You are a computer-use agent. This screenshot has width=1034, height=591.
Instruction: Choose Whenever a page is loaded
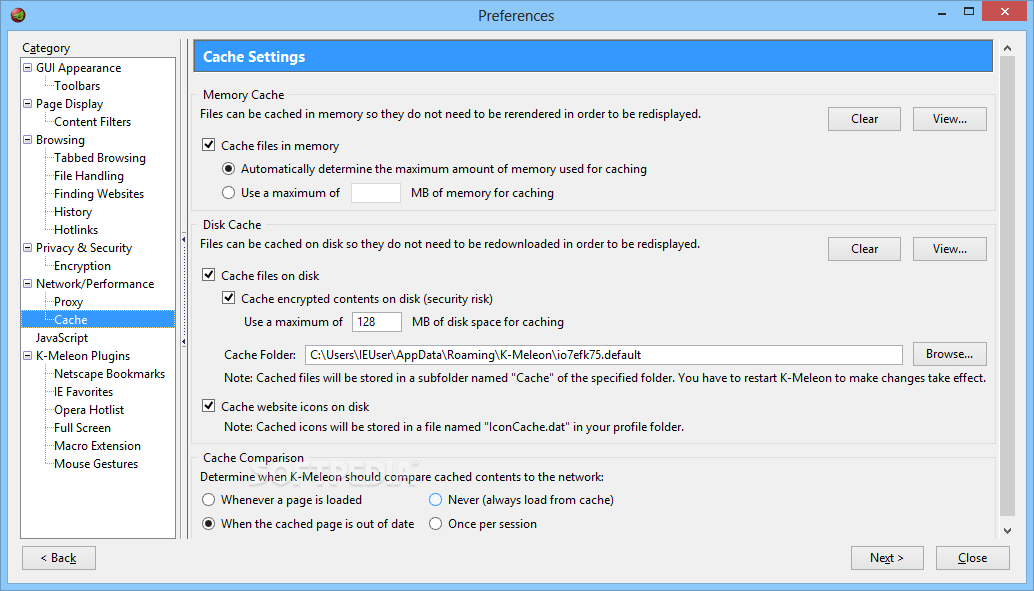point(208,499)
